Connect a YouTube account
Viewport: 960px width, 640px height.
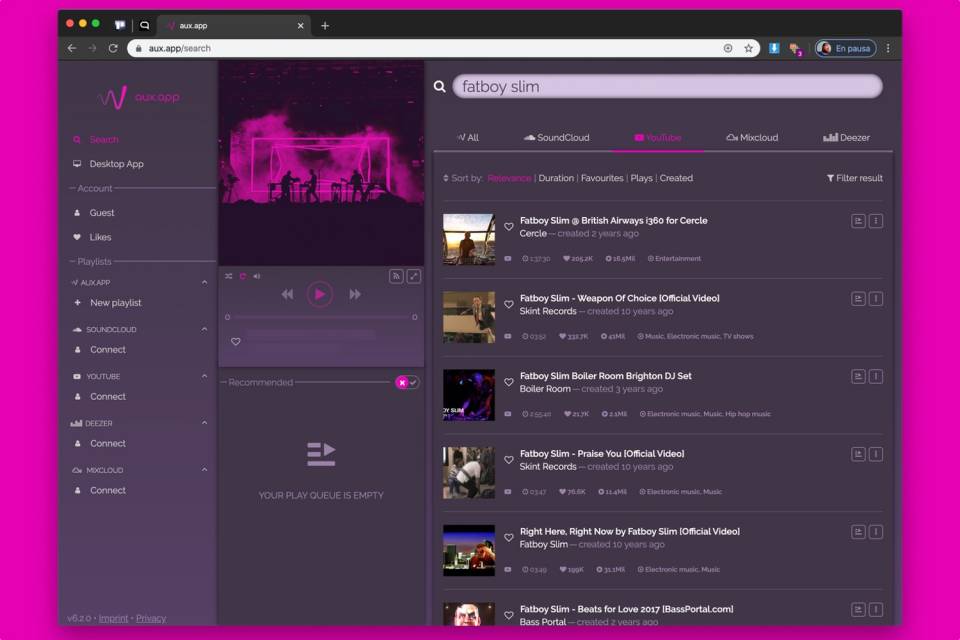pos(100,397)
